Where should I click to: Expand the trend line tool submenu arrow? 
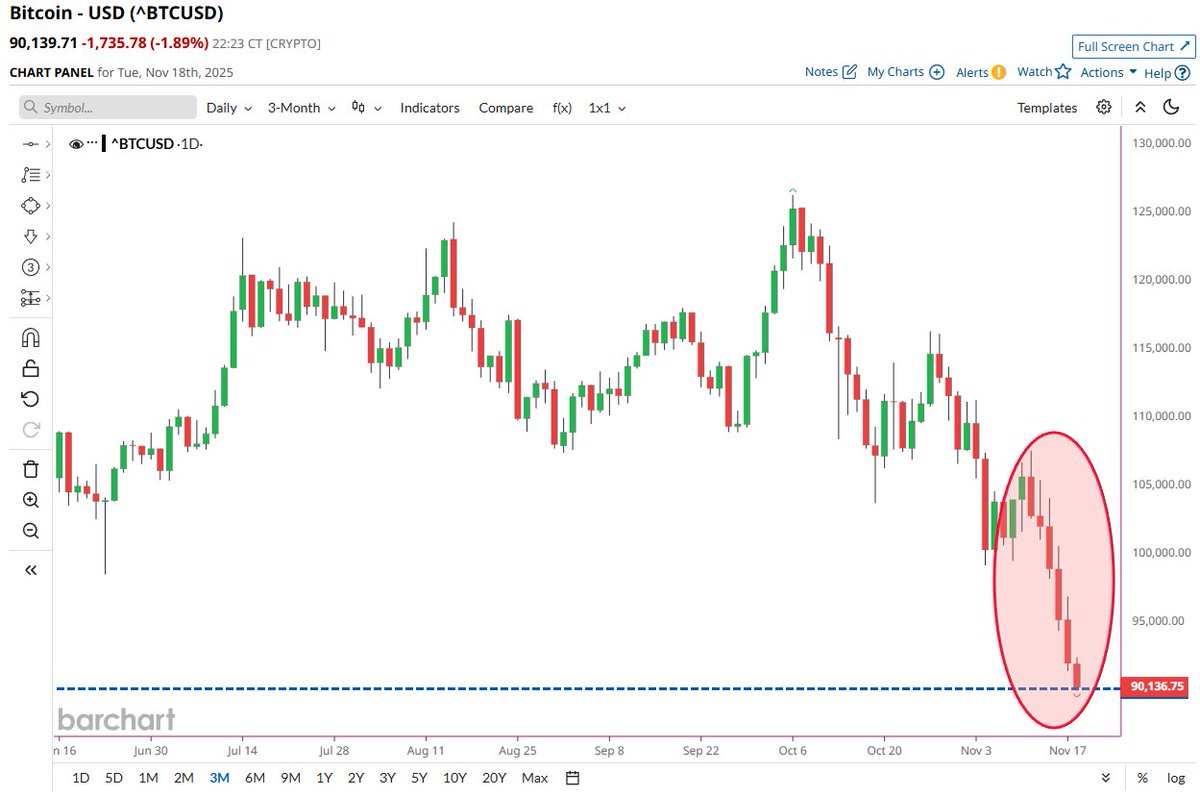(x=47, y=145)
